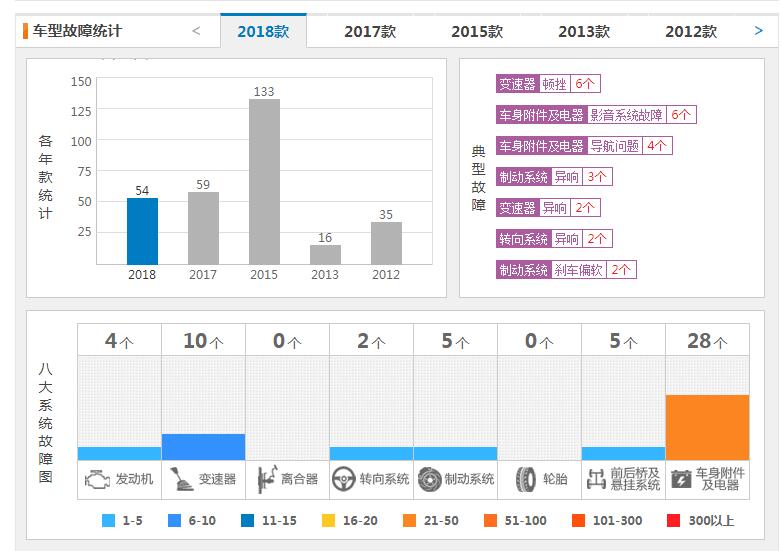Open the 2015款 tab
The image size is (782, 551).
pos(477,31)
